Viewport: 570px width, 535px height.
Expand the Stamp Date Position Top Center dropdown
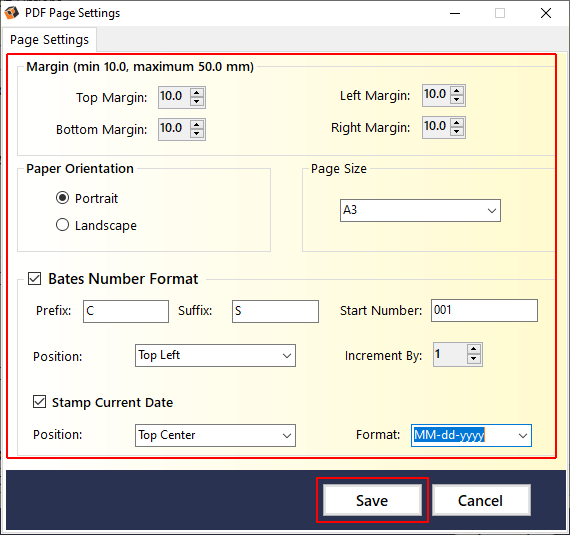coord(215,435)
